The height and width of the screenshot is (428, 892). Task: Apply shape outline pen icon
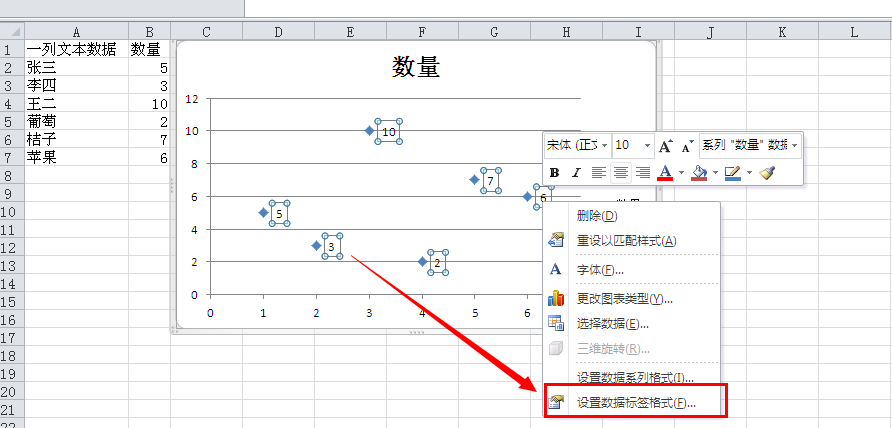point(733,172)
